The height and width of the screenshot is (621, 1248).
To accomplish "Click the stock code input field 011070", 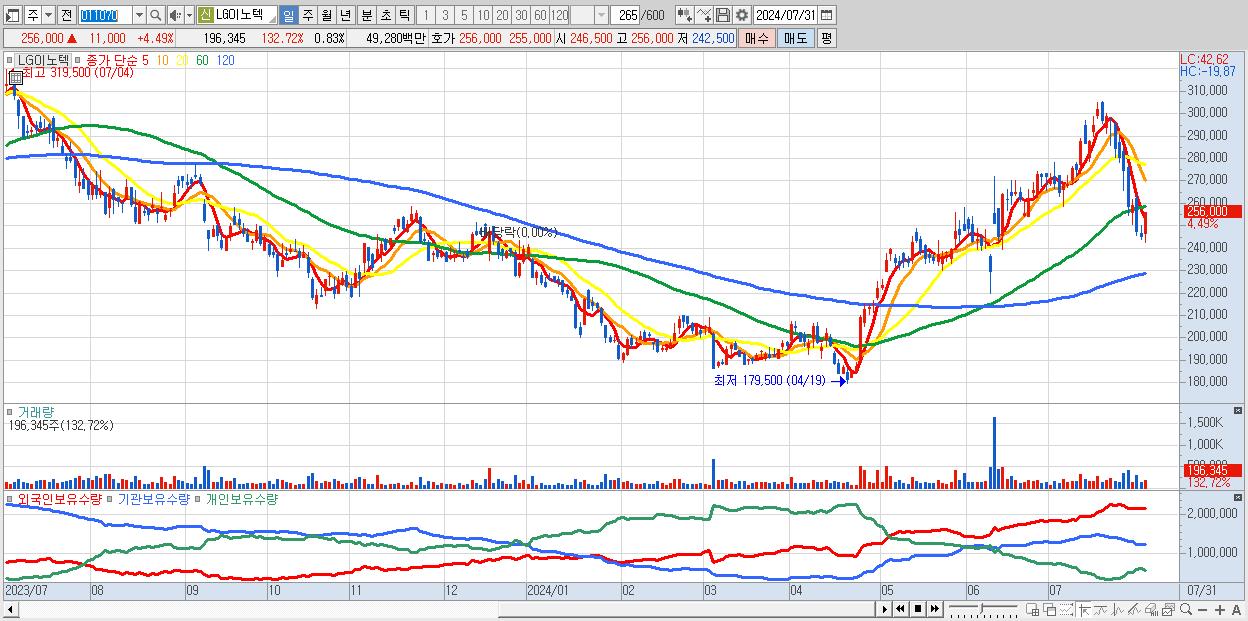I will point(105,15).
